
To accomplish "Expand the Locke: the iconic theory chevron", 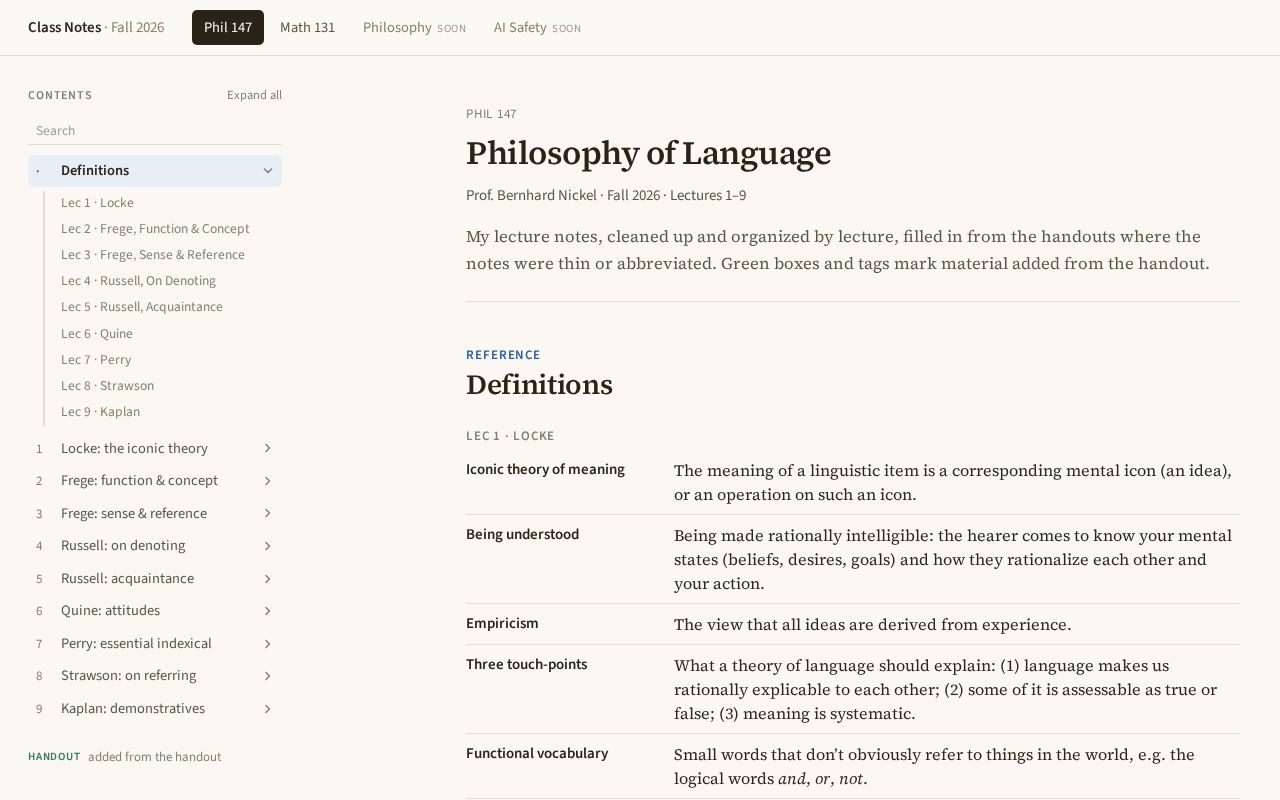I will pyautogui.click(x=268, y=448).
